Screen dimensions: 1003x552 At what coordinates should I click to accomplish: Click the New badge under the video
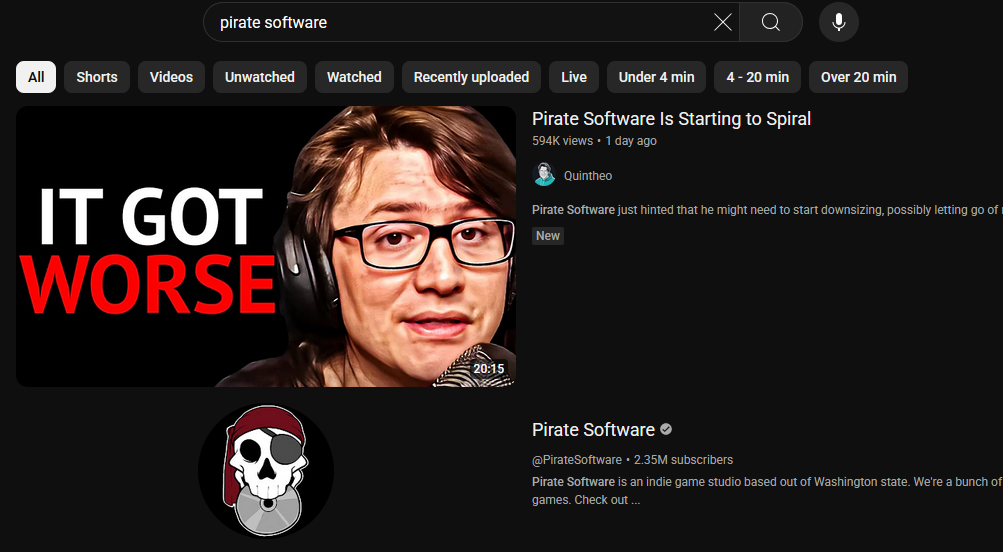point(548,235)
